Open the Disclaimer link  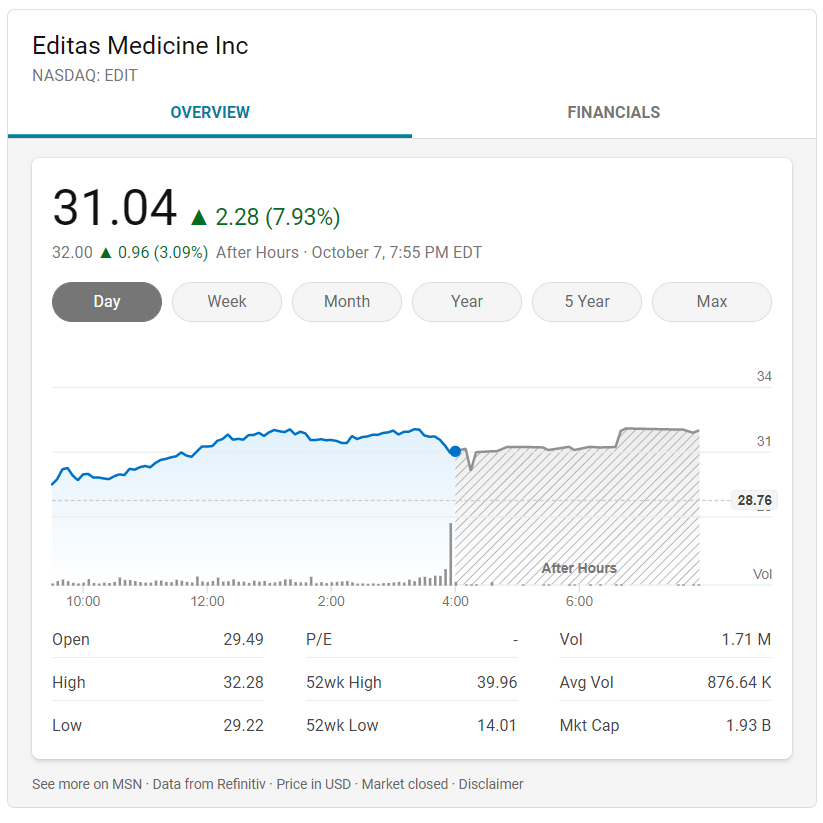click(x=491, y=784)
